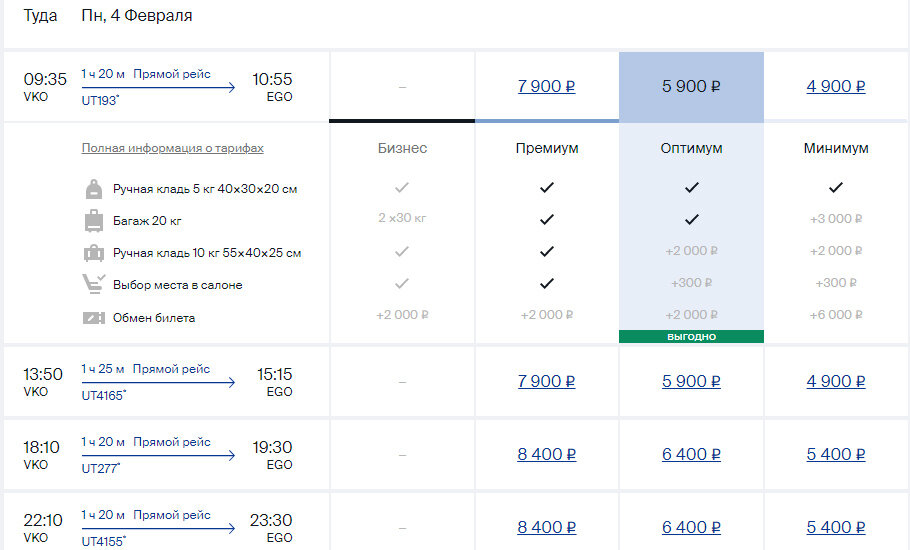Image resolution: width=910 pixels, height=550 pixels.
Task: Expand the 22:10 flight UT4155 row
Action: click(x=158, y=527)
